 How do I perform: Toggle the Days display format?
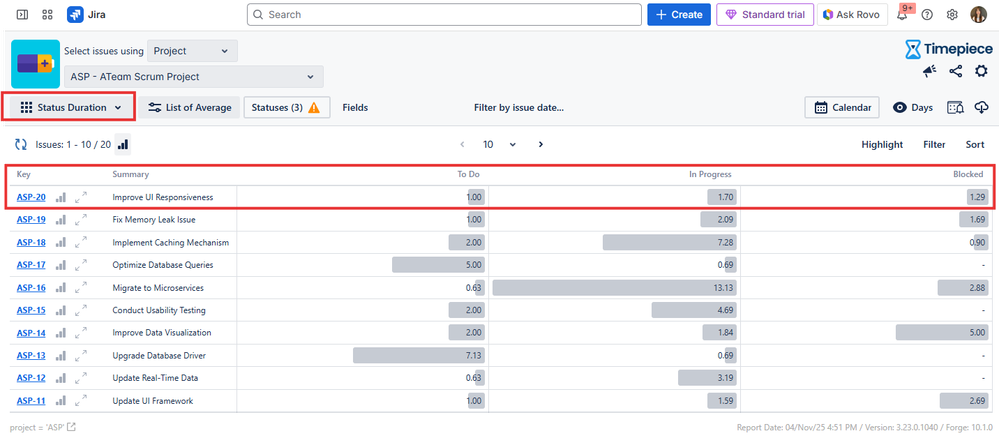(912, 108)
